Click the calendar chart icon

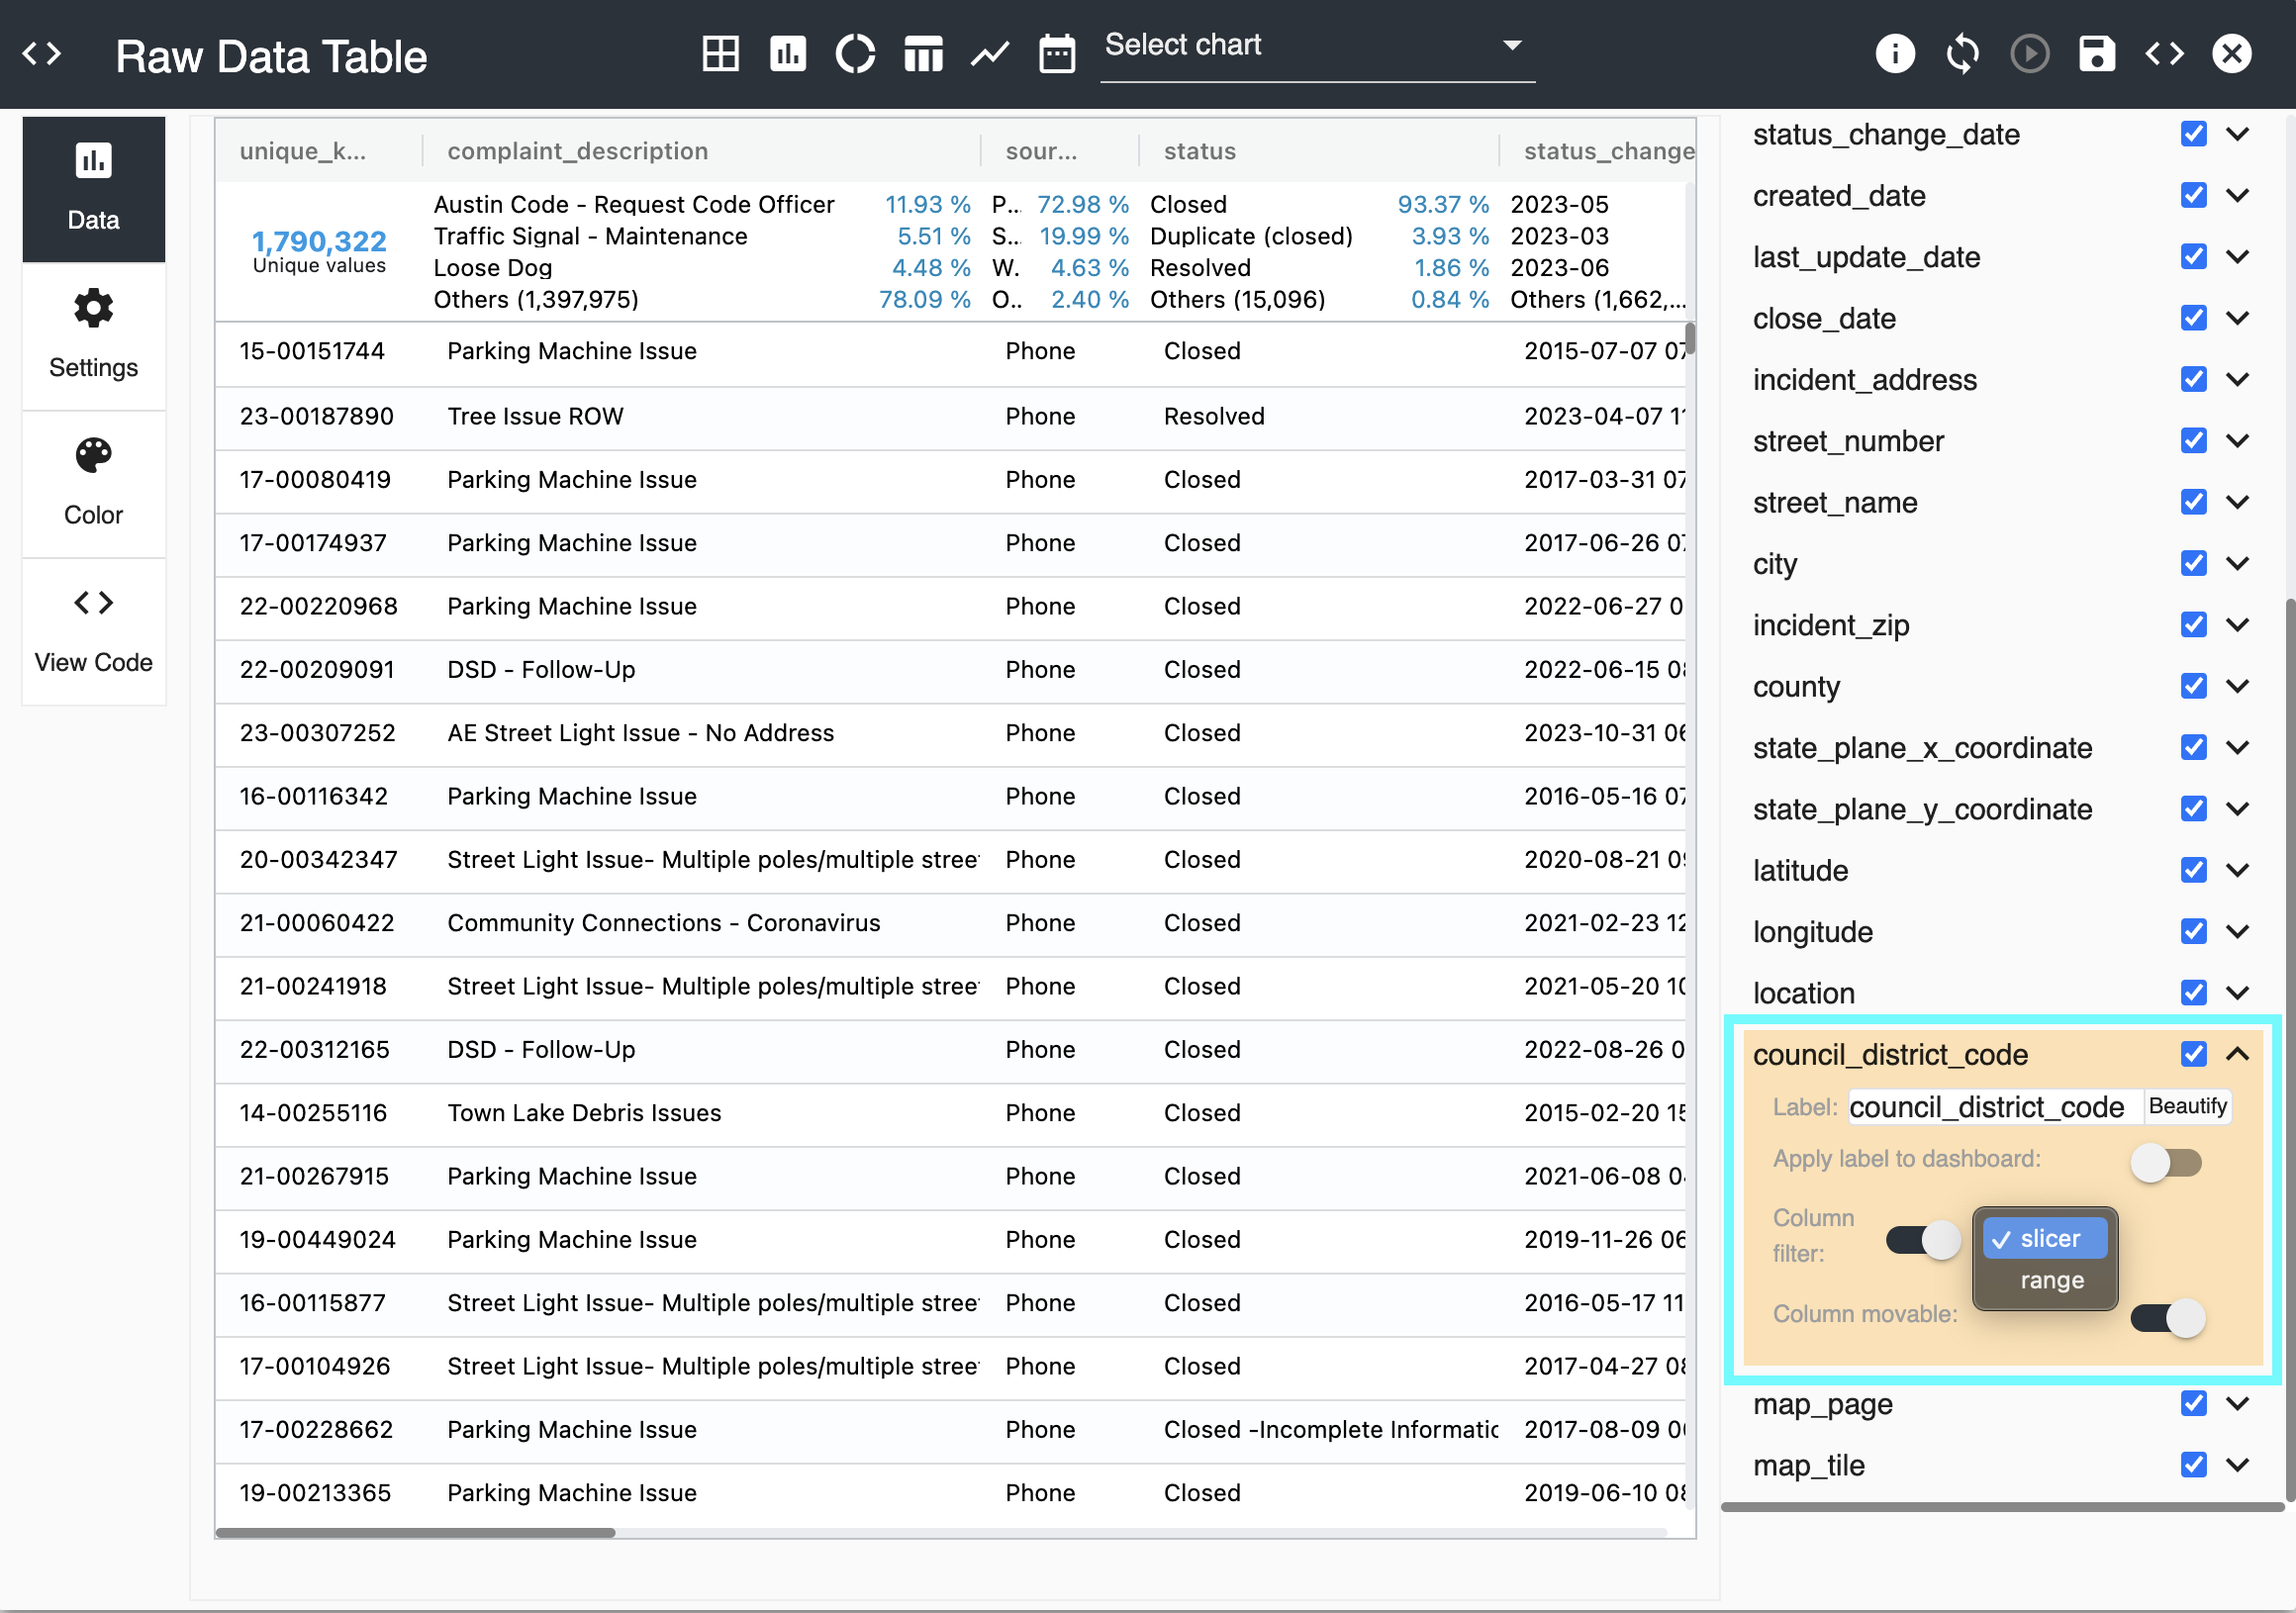coord(1056,53)
